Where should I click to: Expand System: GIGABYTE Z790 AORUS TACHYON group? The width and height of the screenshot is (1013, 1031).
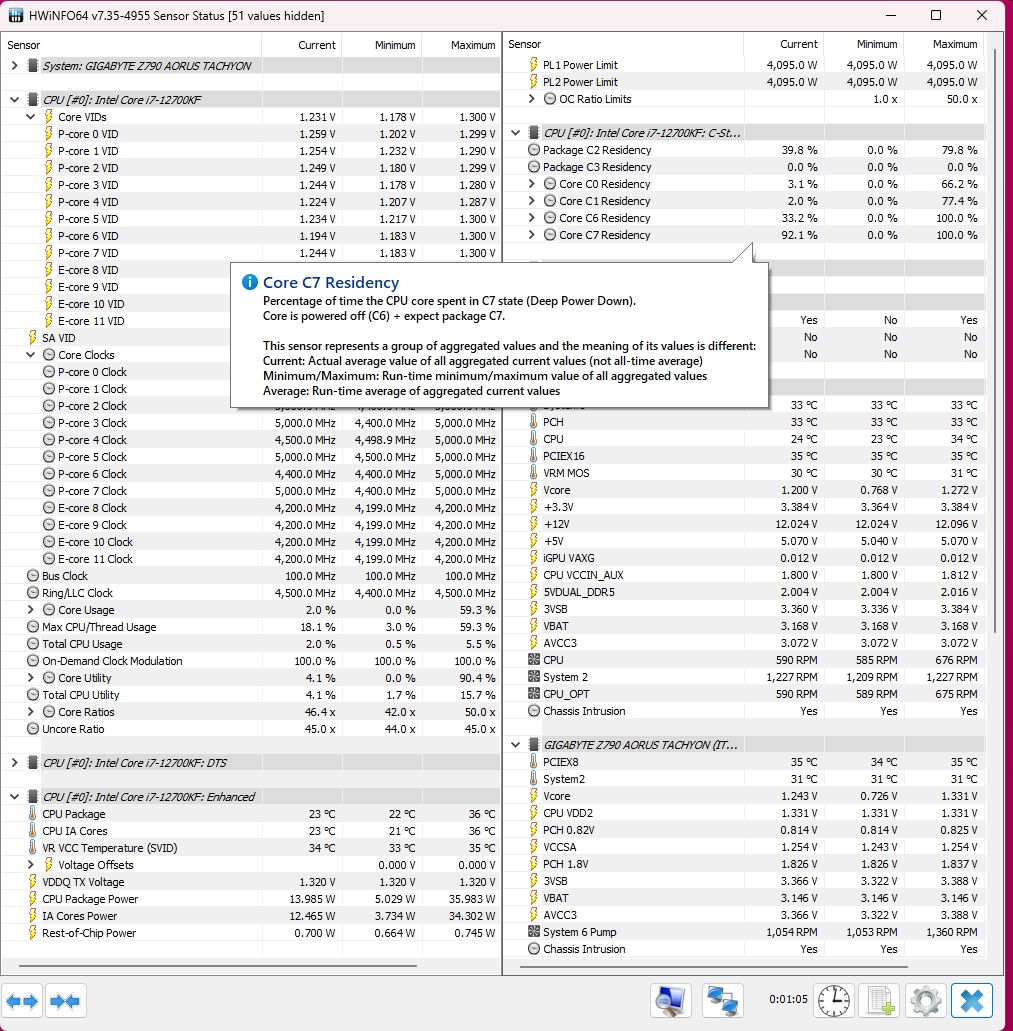click(x=14, y=66)
